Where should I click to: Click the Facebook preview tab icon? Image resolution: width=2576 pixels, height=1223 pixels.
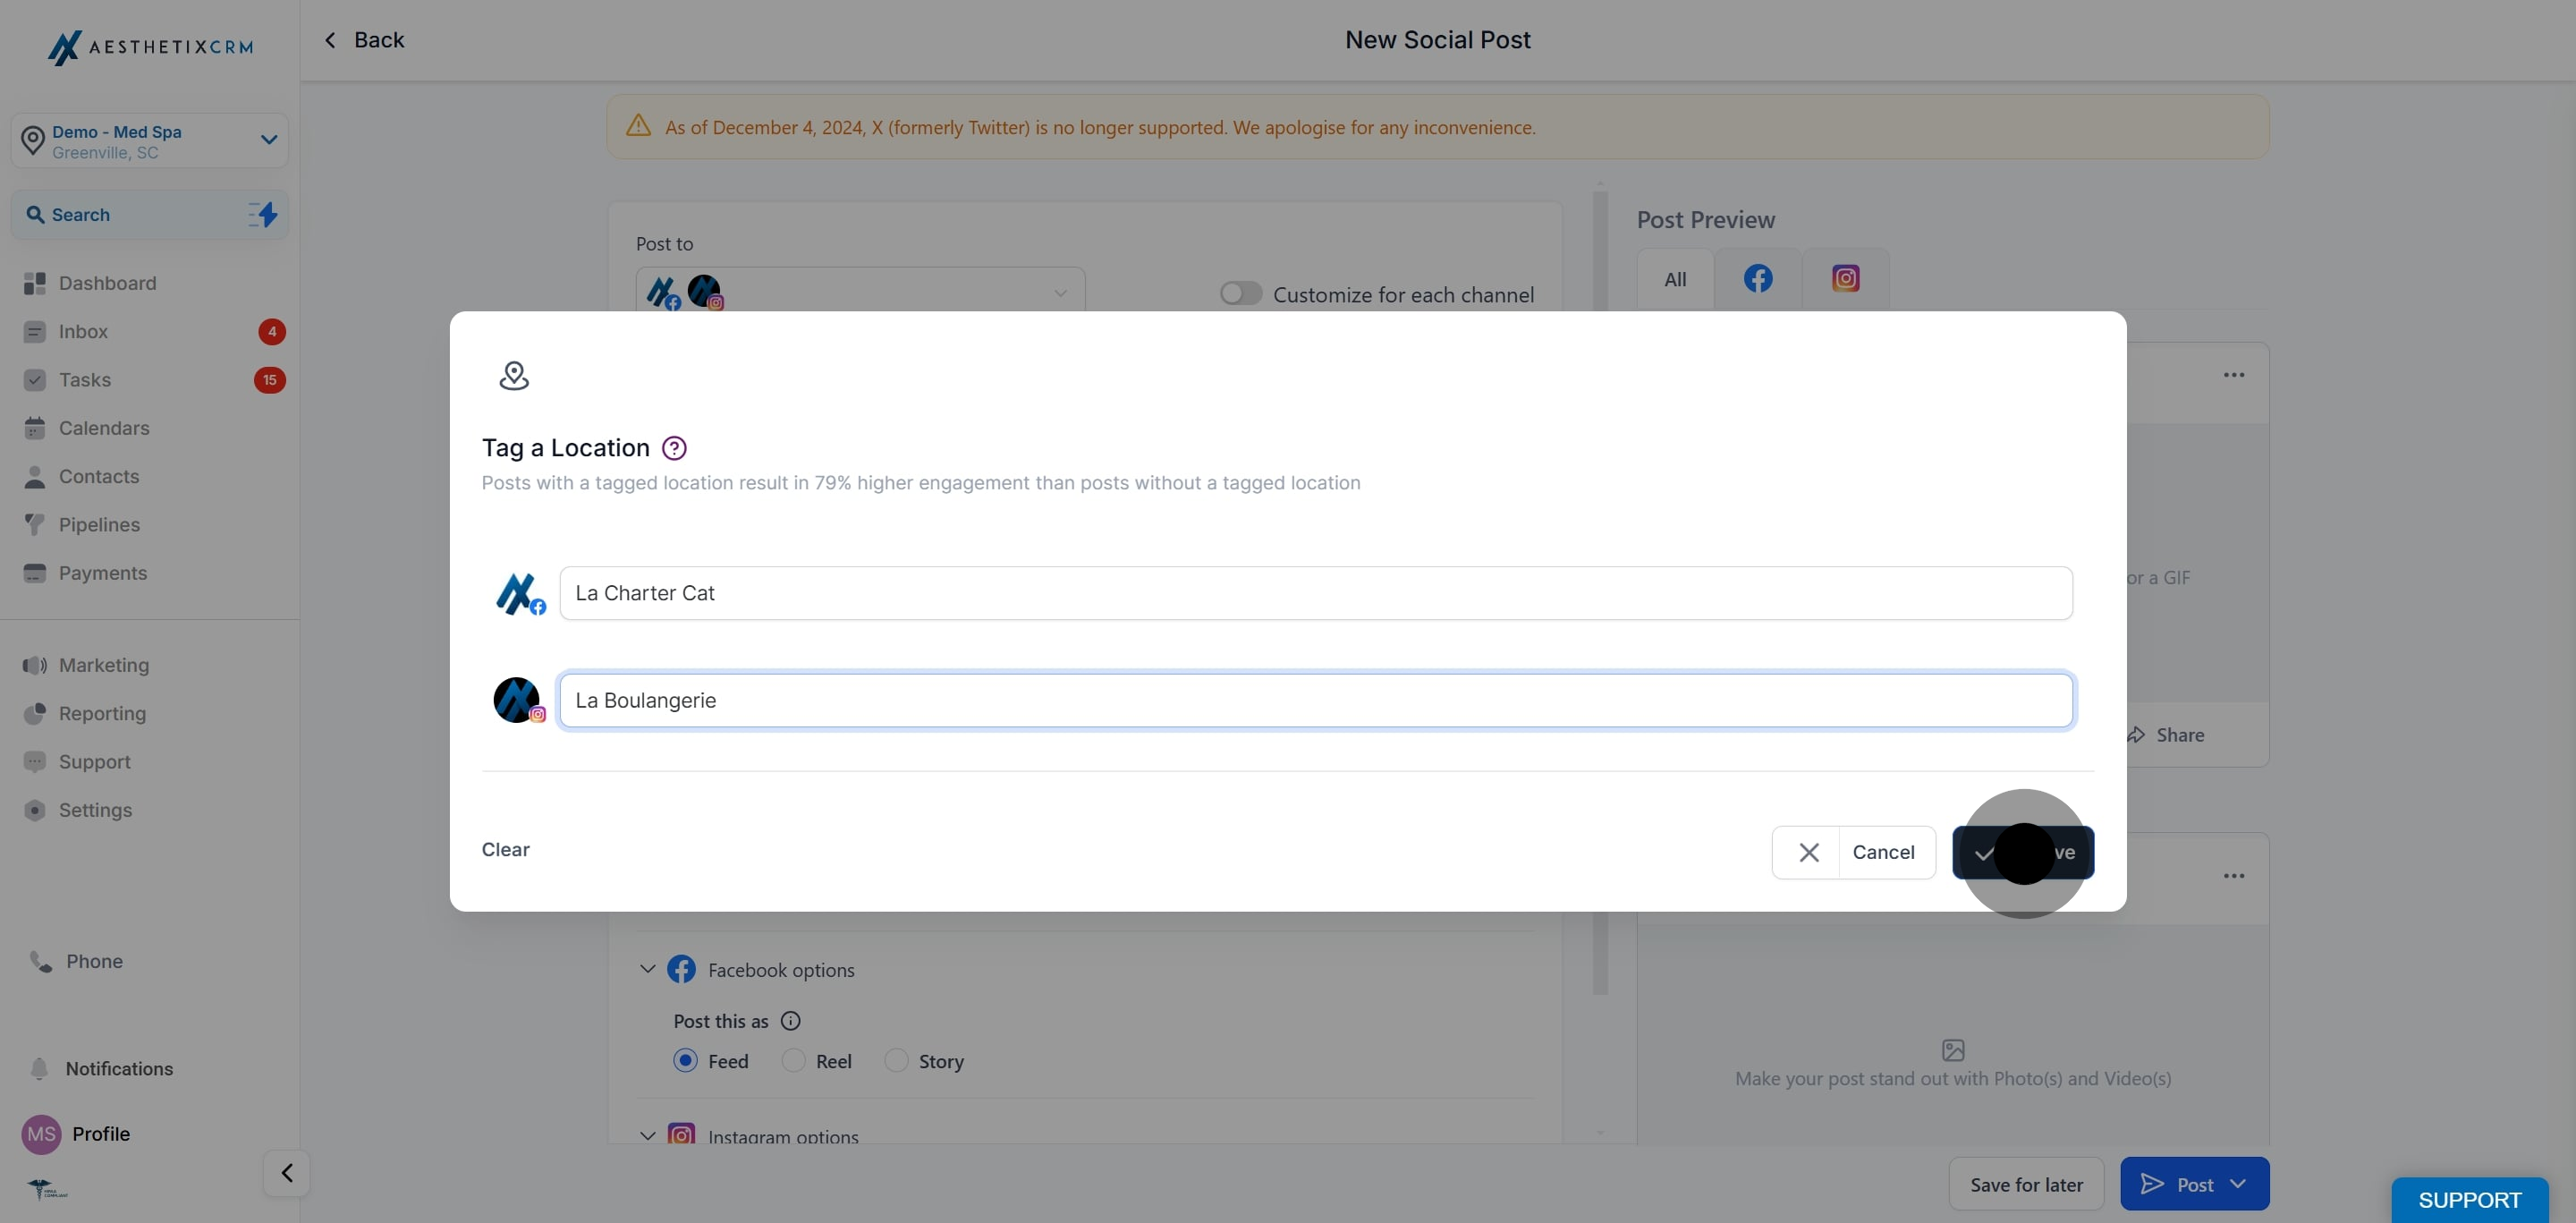pyautogui.click(x=1757, y=278)
